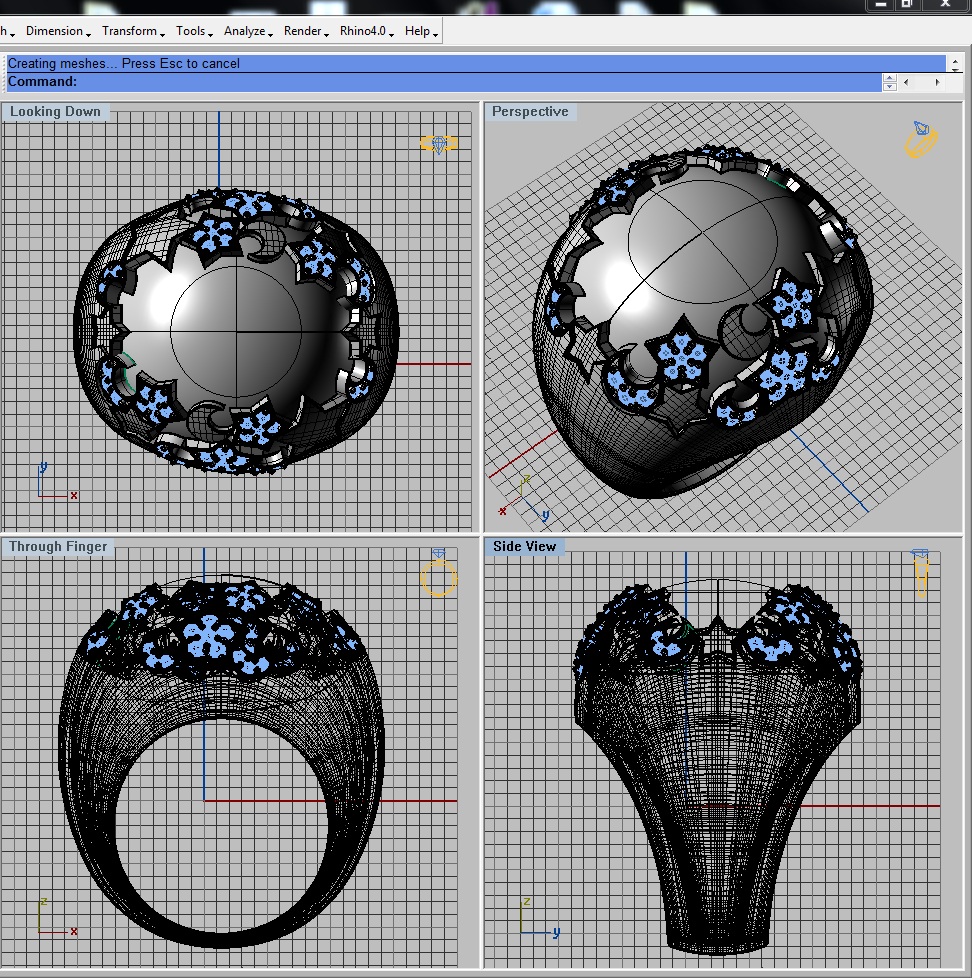Click the tilted ring icon in Perspective viewport
This screenshot has width=972, height=978.
pyautogui.click(x=921, y=140)
